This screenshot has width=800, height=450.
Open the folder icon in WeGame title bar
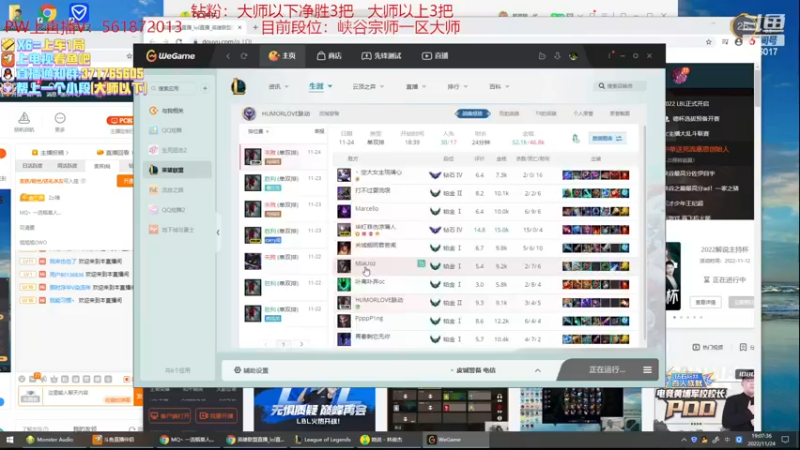[542, 56]
